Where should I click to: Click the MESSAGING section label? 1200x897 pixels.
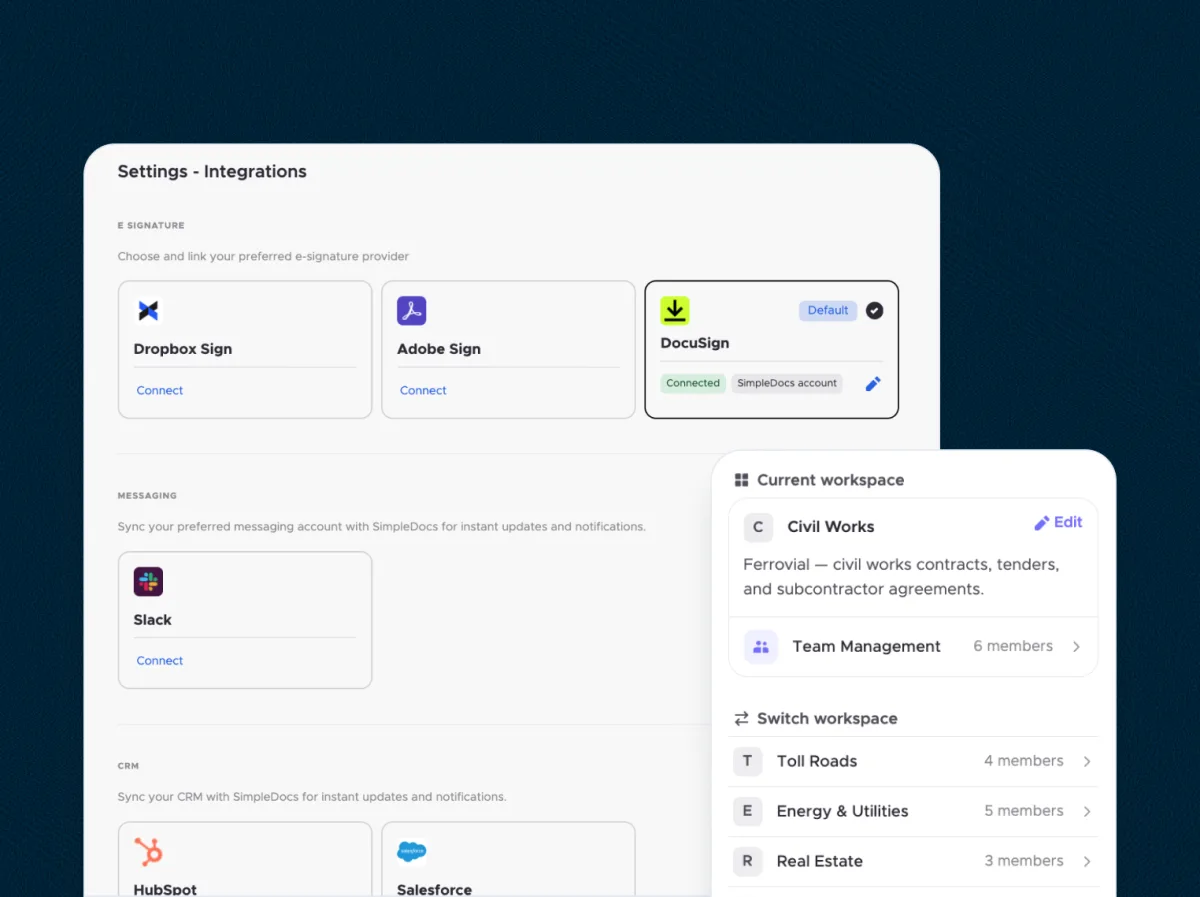coord(147,496)
